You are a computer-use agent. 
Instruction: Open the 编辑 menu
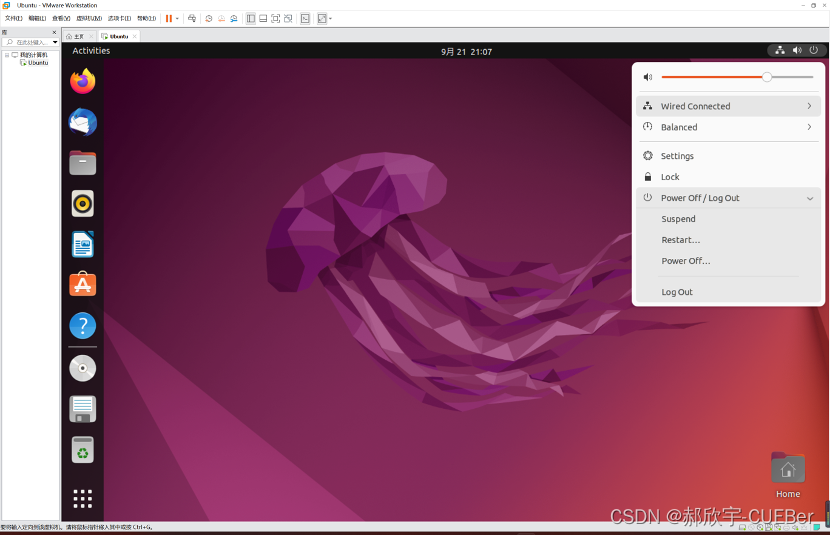37,19
